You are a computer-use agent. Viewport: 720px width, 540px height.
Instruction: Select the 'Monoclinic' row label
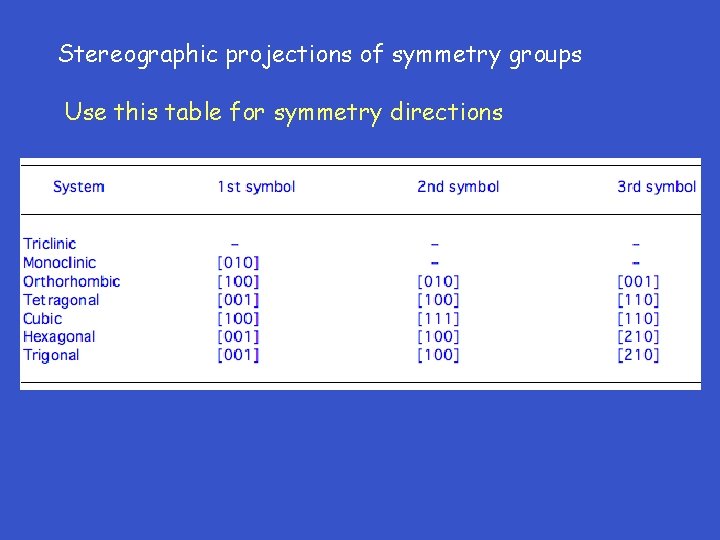60,263
